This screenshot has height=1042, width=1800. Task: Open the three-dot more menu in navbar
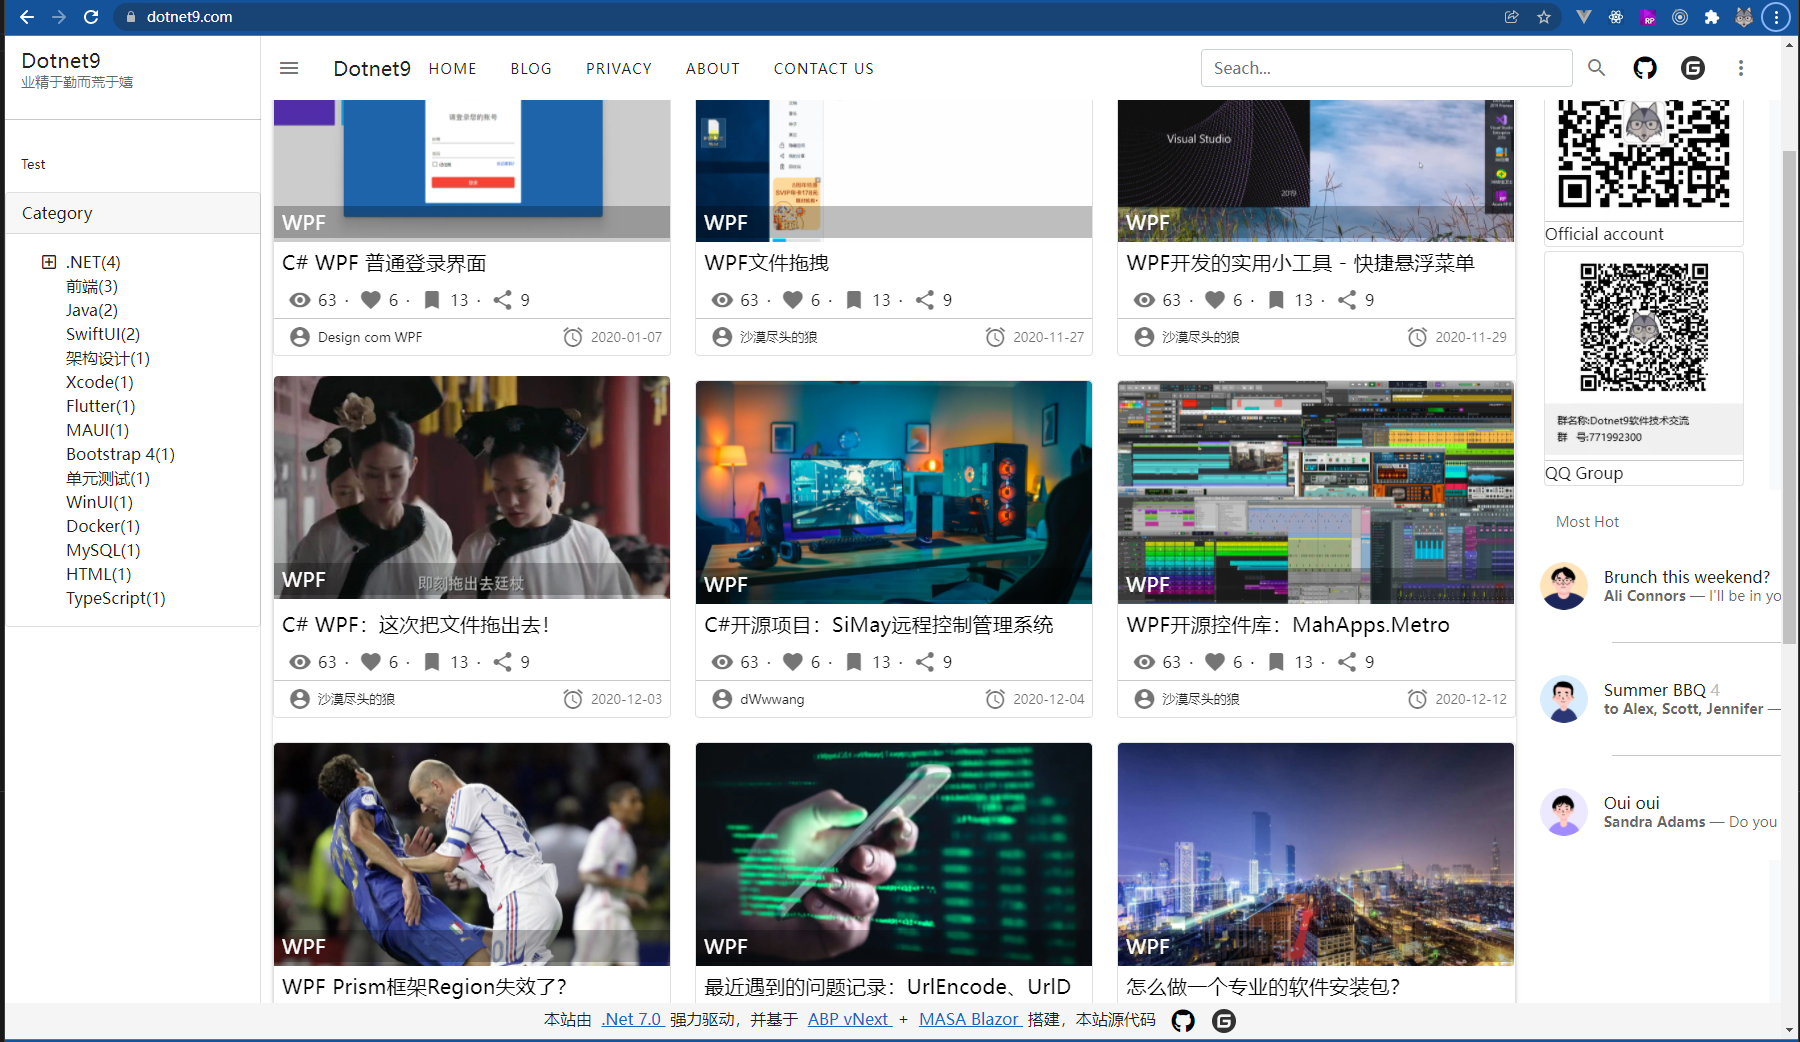[x=1741, y=68]
